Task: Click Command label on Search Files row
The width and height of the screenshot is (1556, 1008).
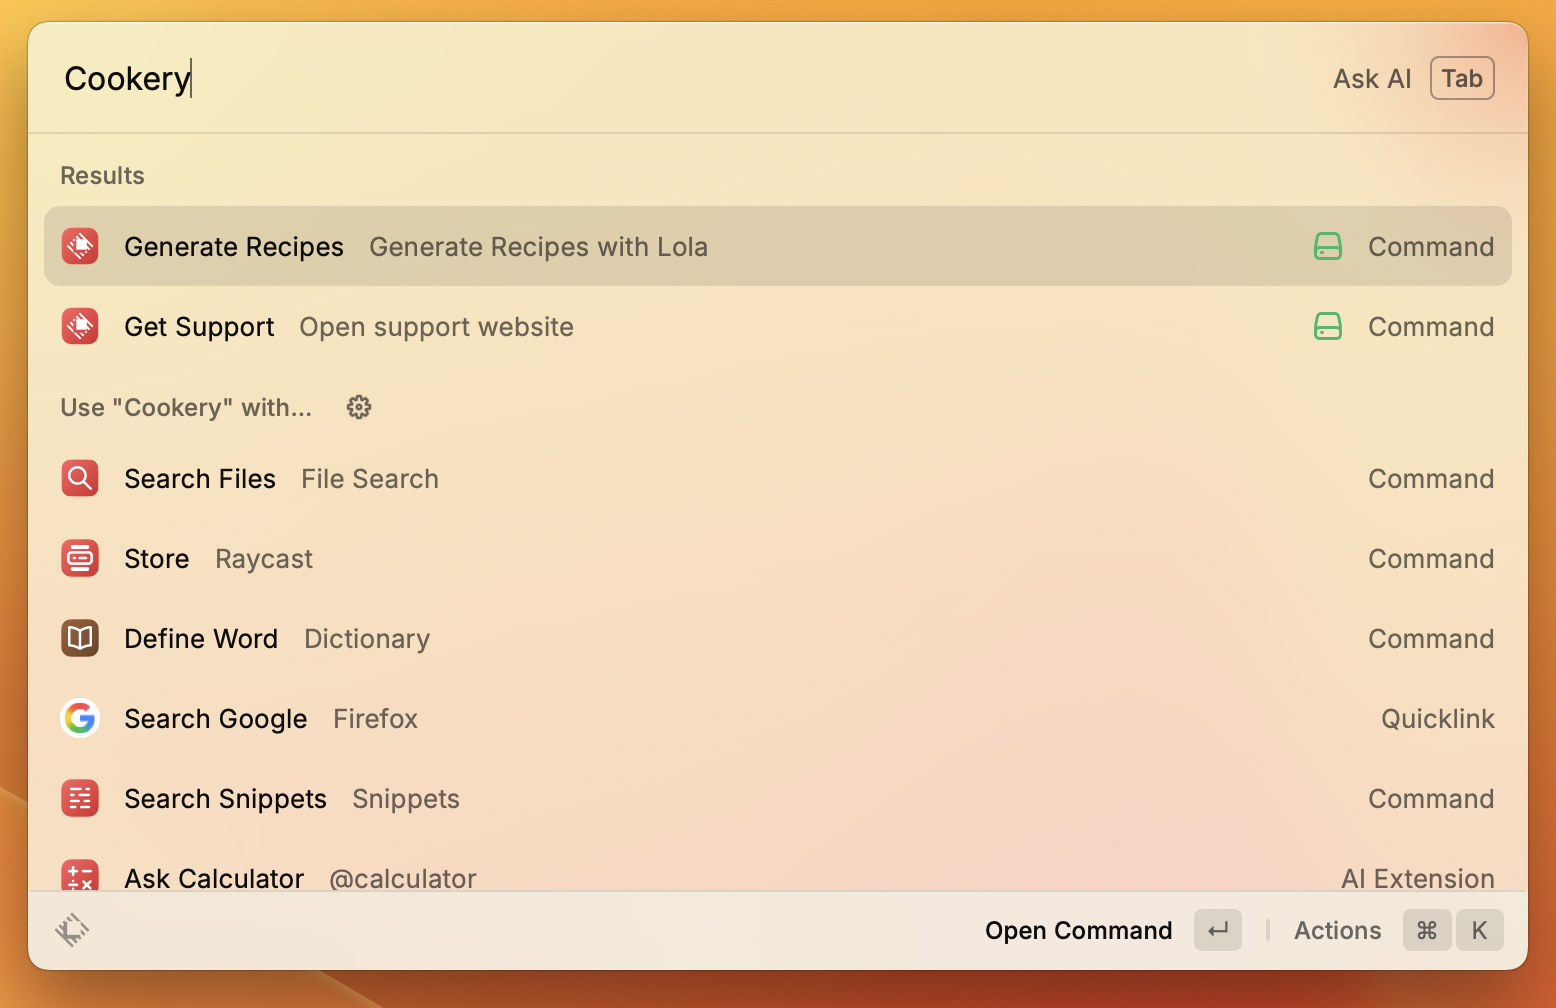Action: tap(1431, 478)
